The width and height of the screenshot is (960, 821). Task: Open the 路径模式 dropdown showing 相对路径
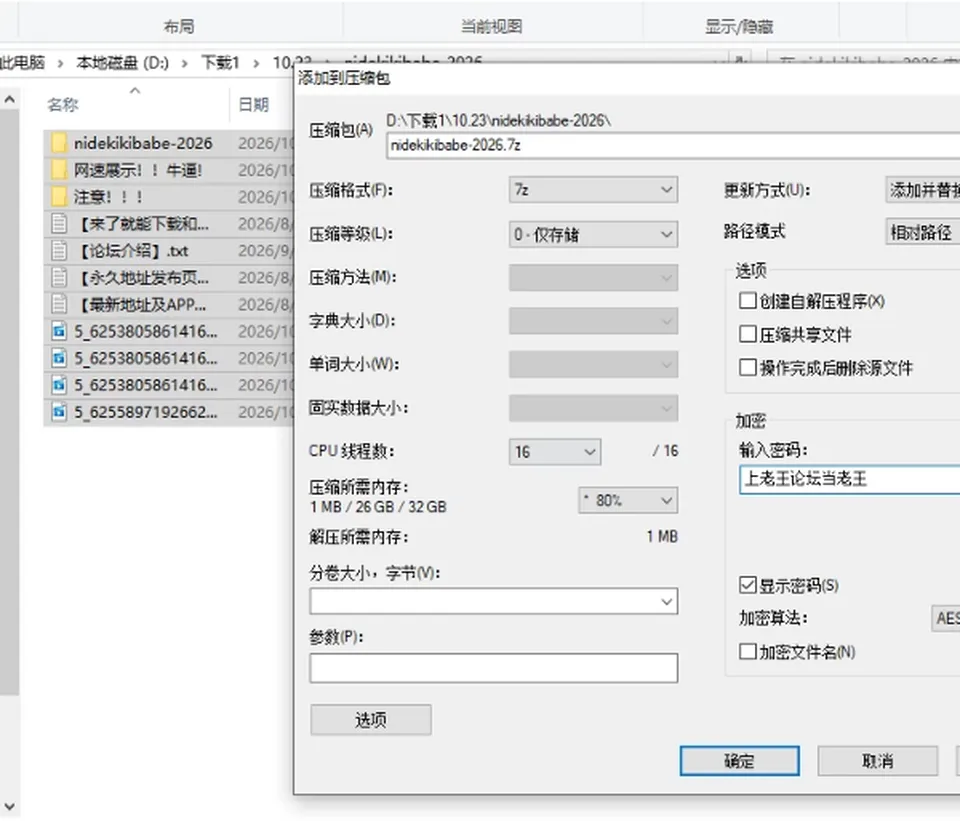pyautogui.click(x=923, y=232)
